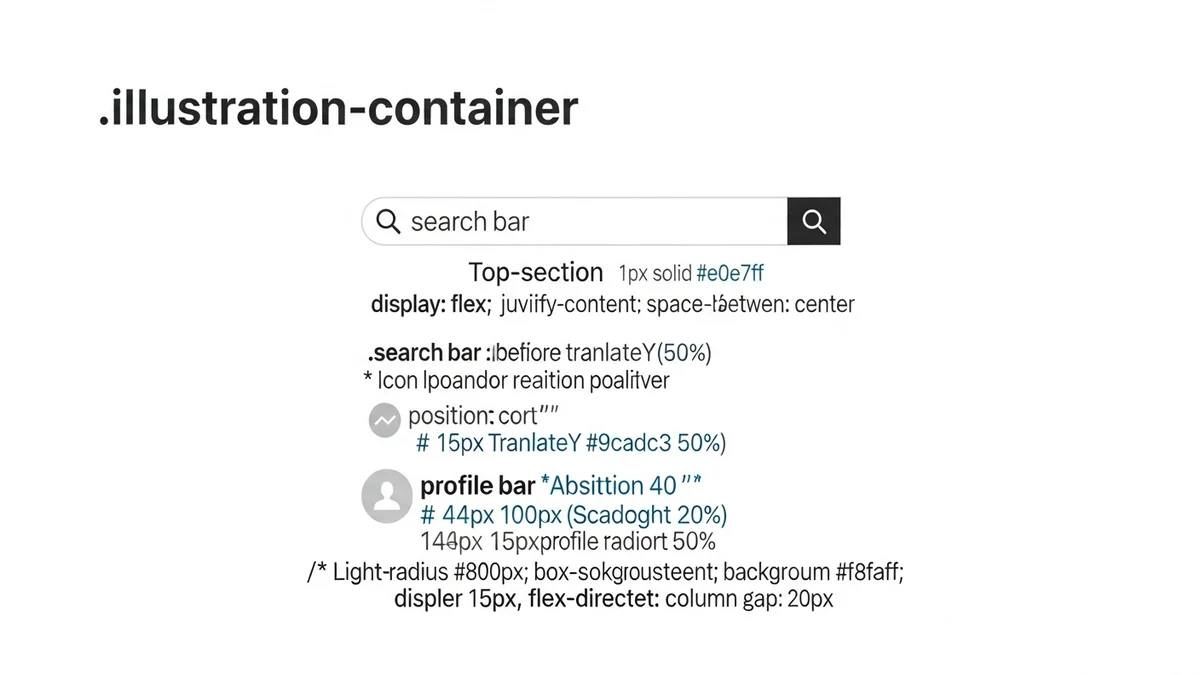Click the display: flex property line
Image resolution: width=1200 pixels, height=675 pixels.
click(612, 304)
